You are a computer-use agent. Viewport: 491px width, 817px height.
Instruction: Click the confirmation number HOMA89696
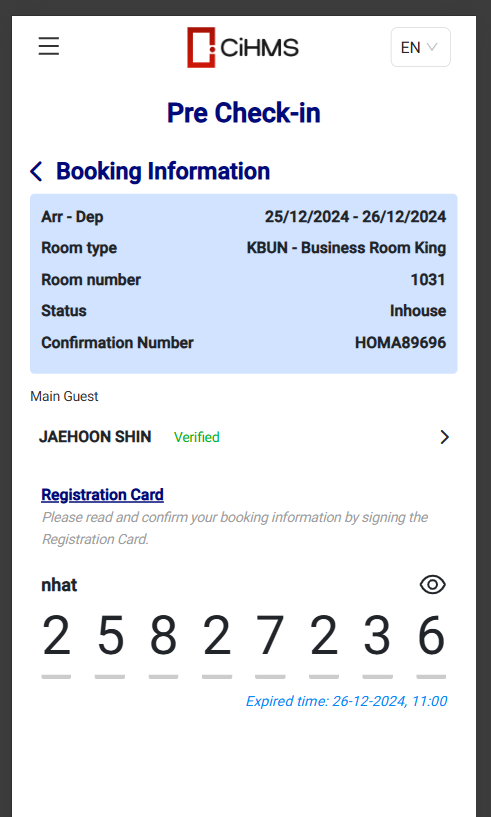[400, 342]
